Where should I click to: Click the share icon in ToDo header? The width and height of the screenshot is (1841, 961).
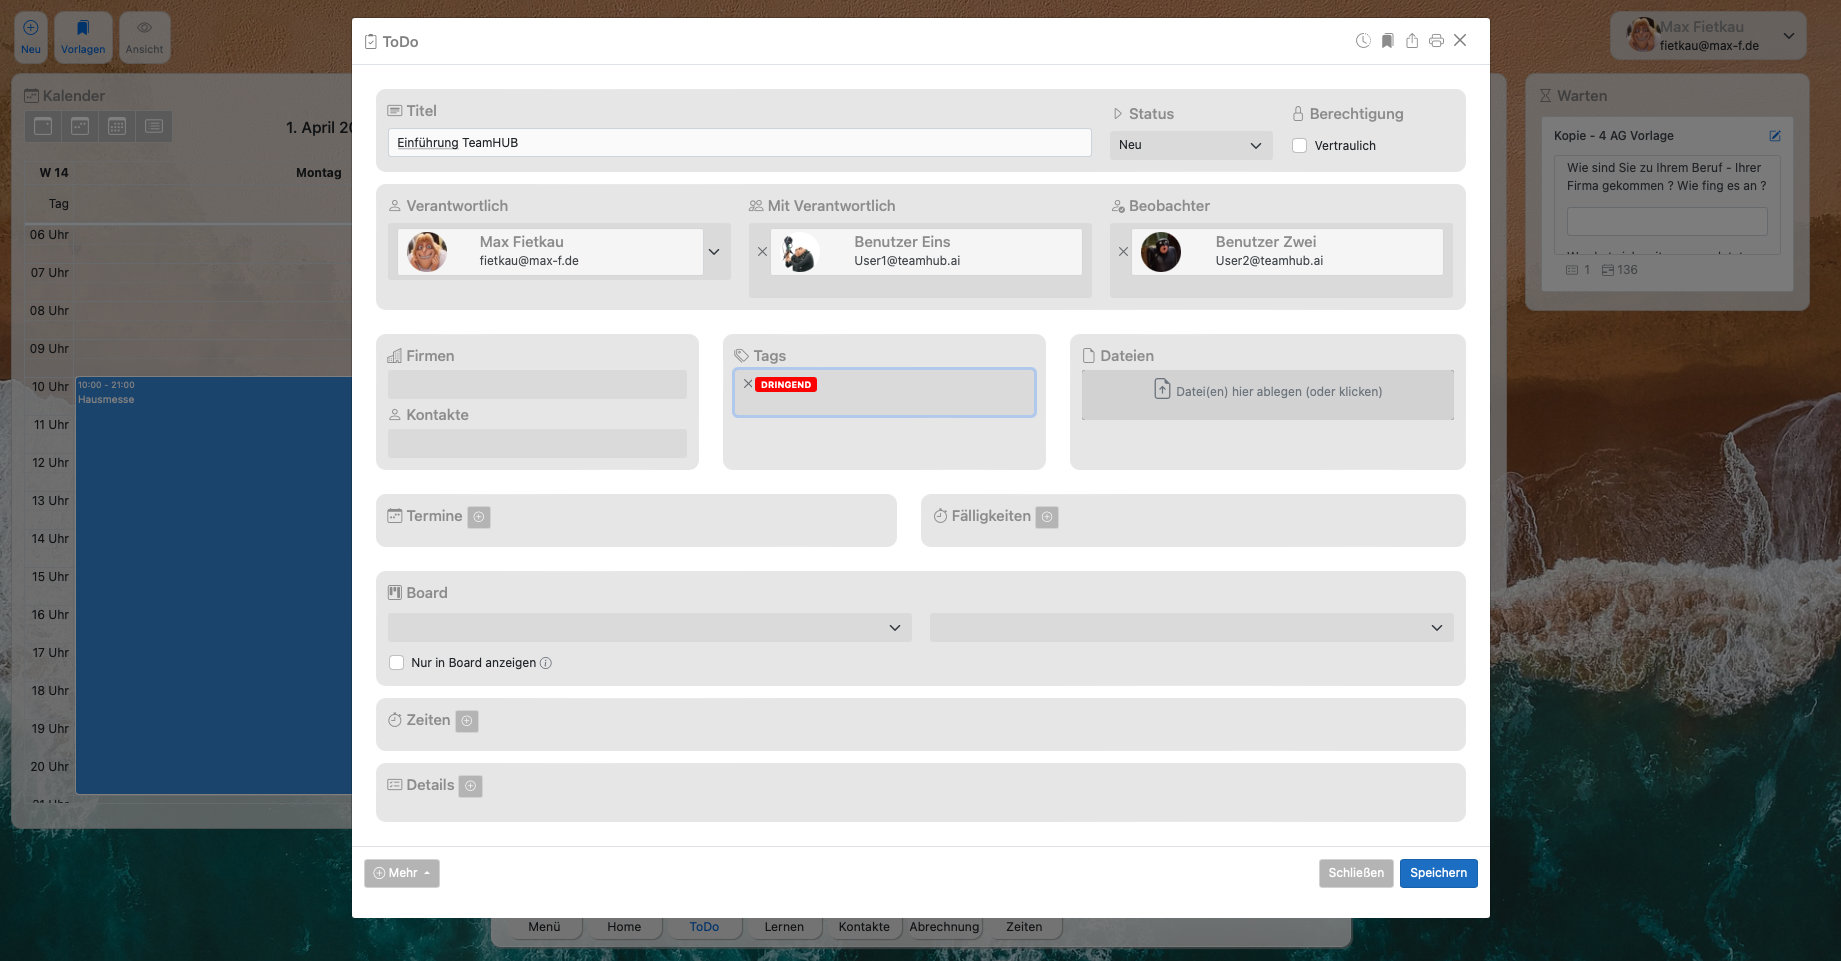[1412, 41]
